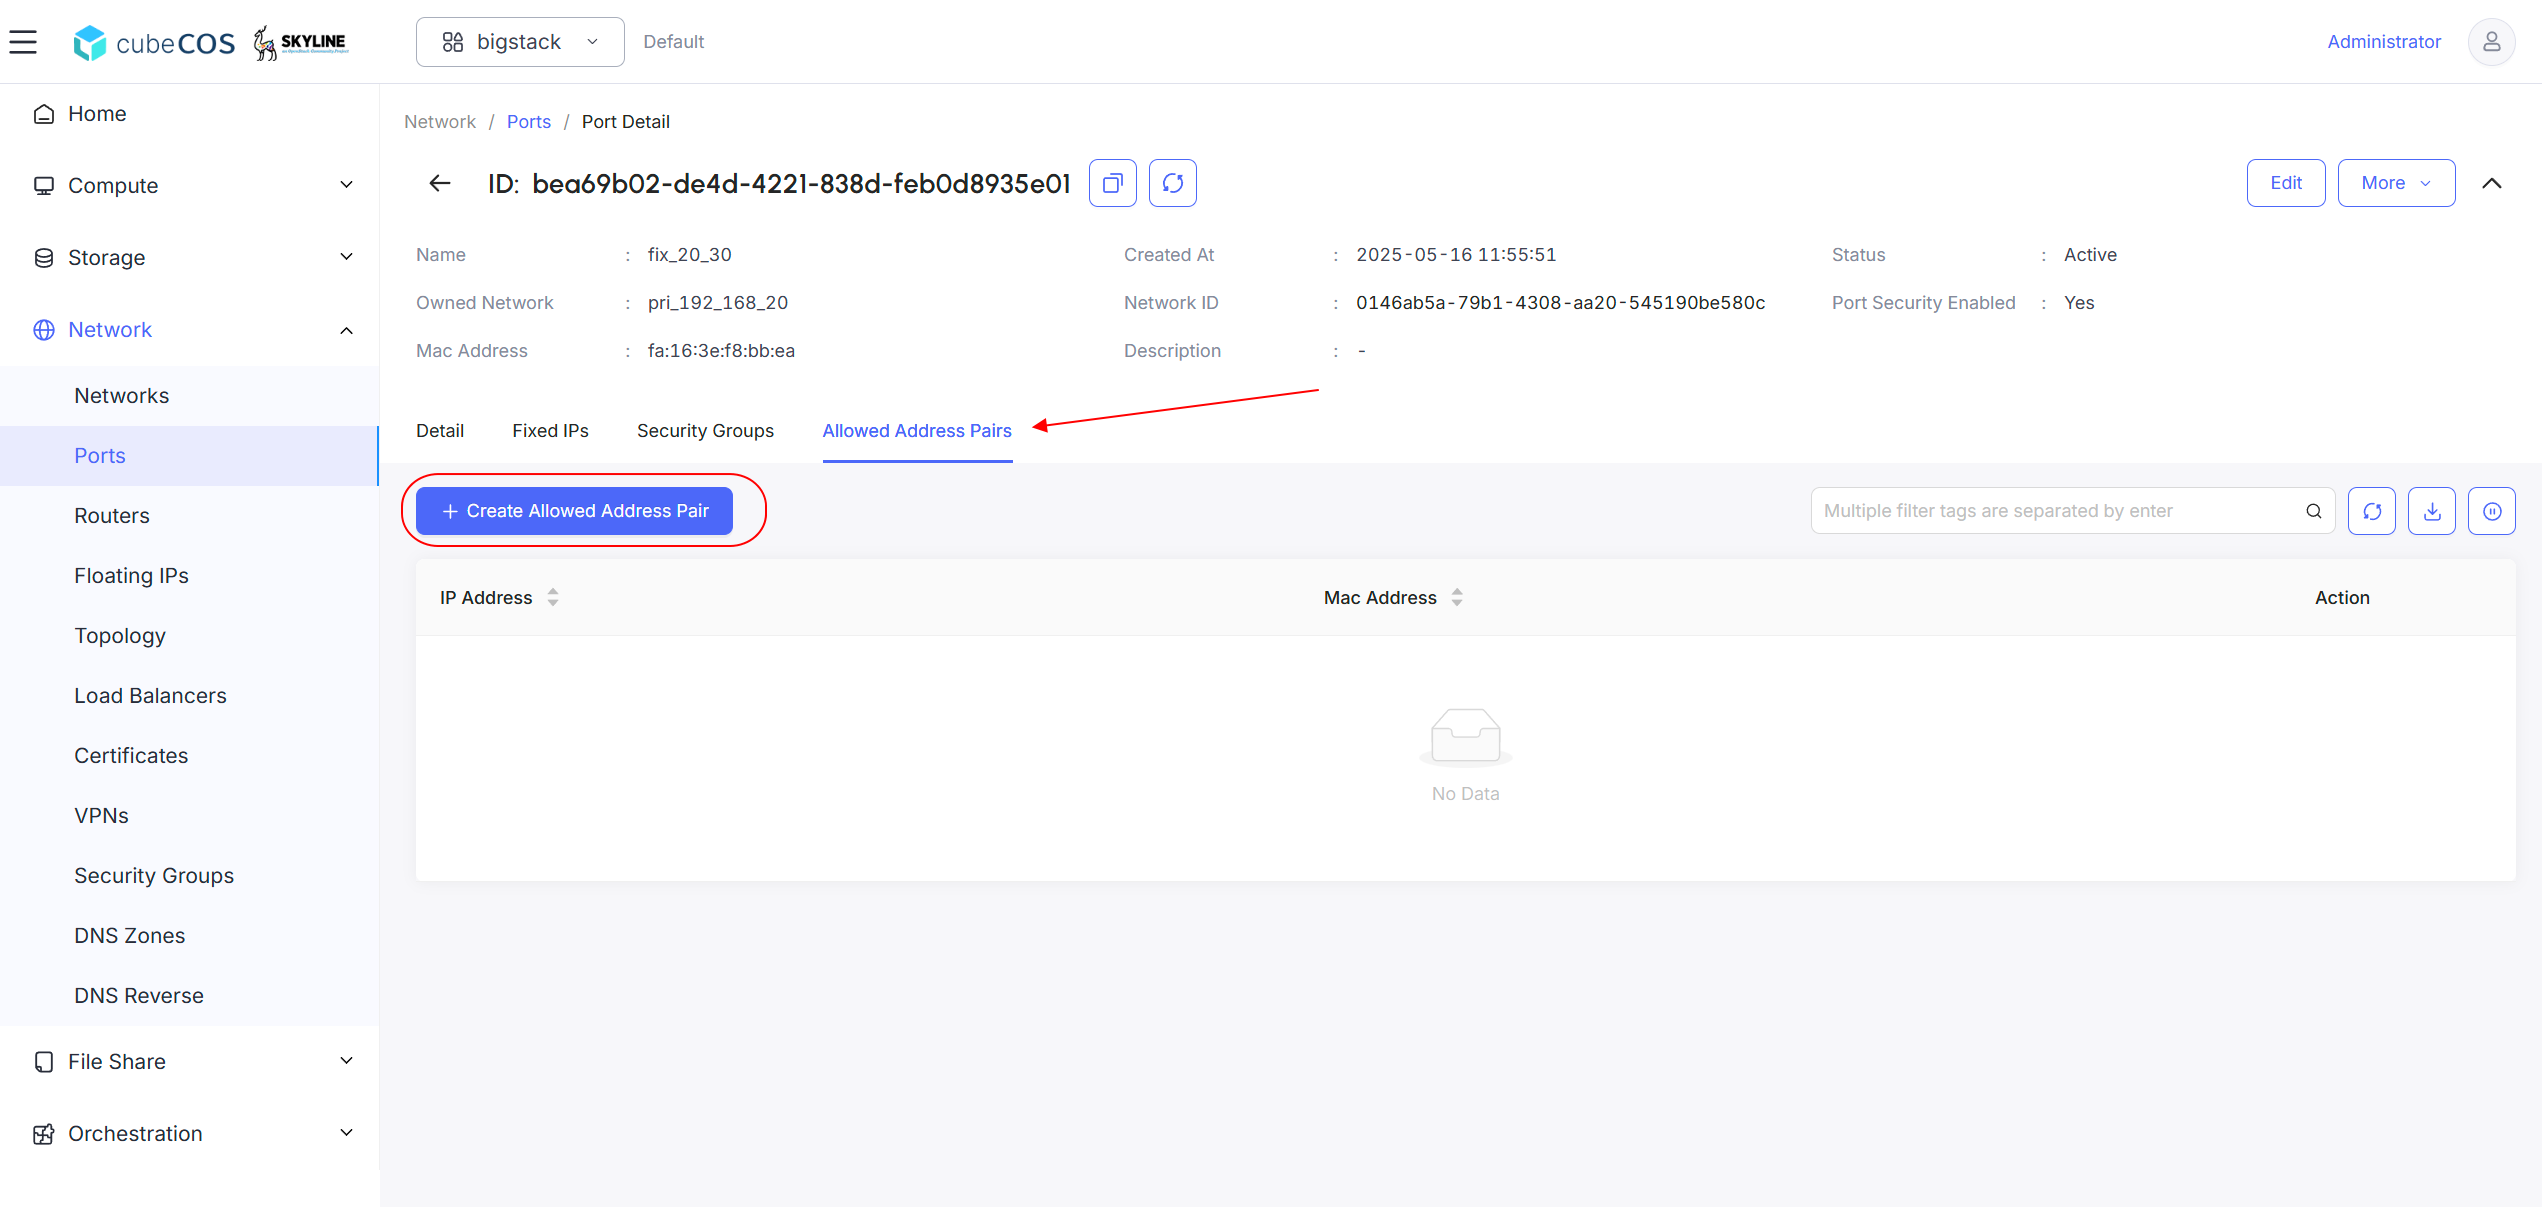Open DNS Reverse in the sidebar
This screenshot has height=1207, width=2542.
[x=190, y=996]
